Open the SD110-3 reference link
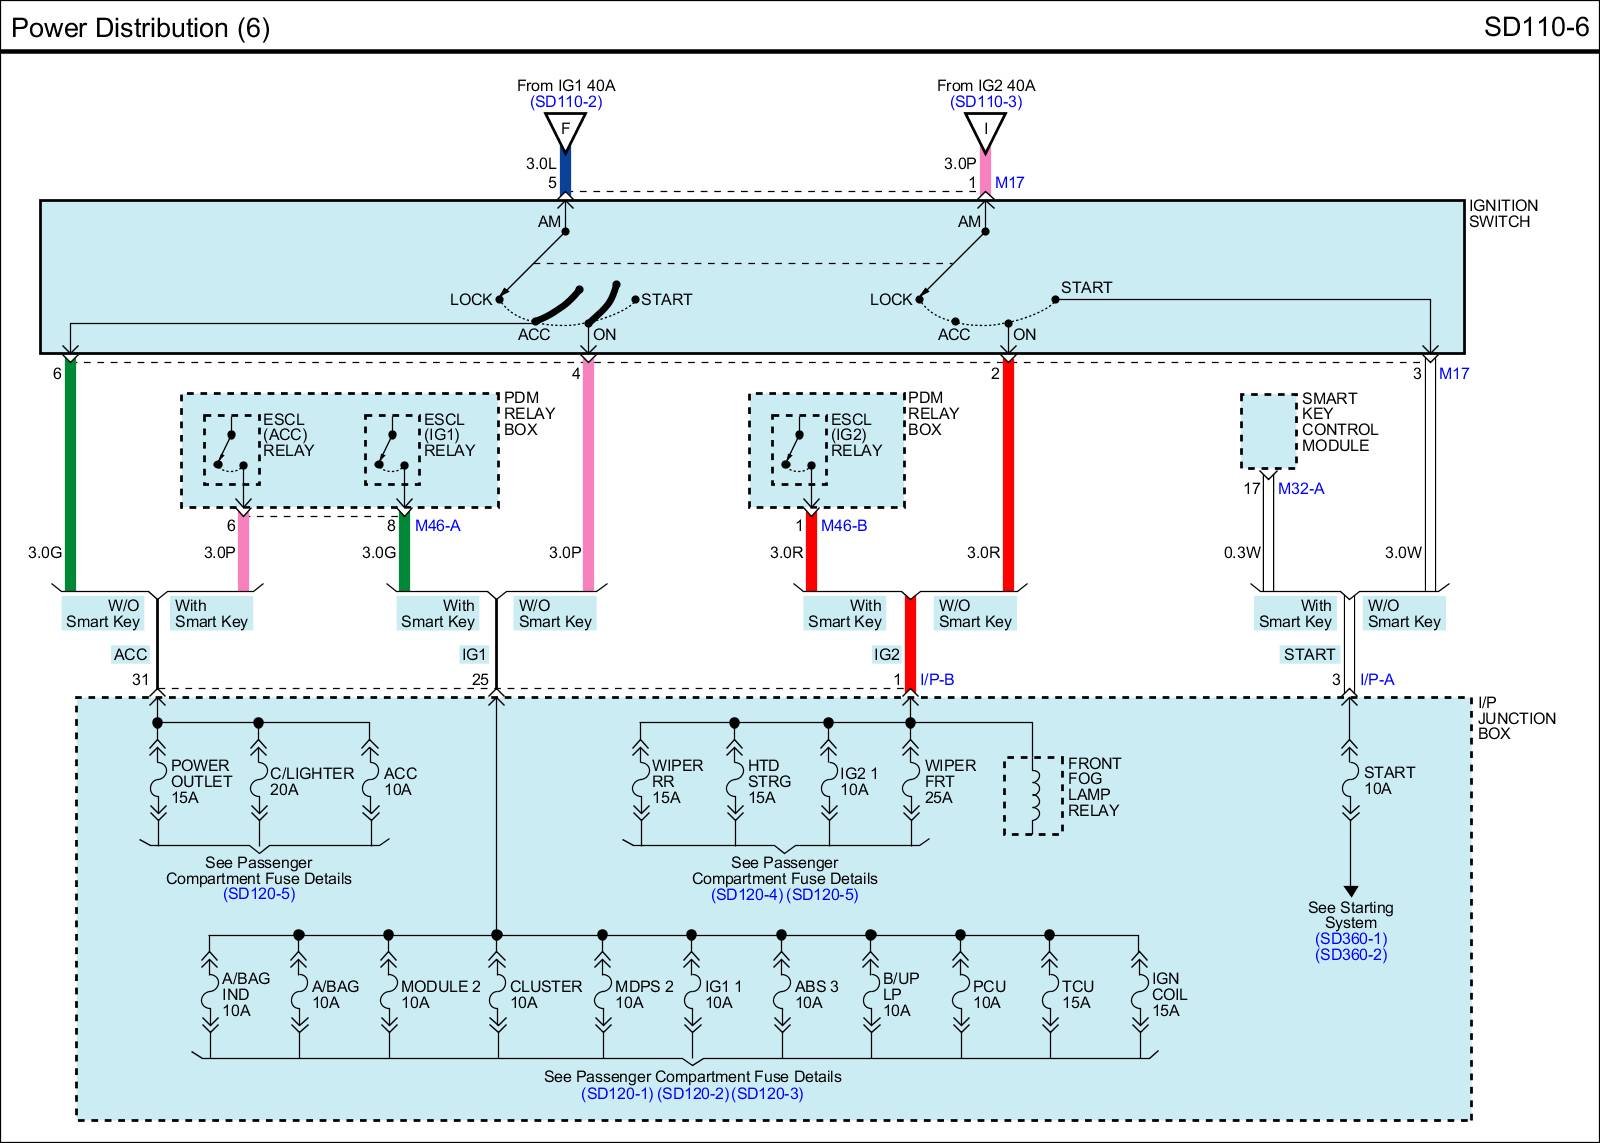 985,102
